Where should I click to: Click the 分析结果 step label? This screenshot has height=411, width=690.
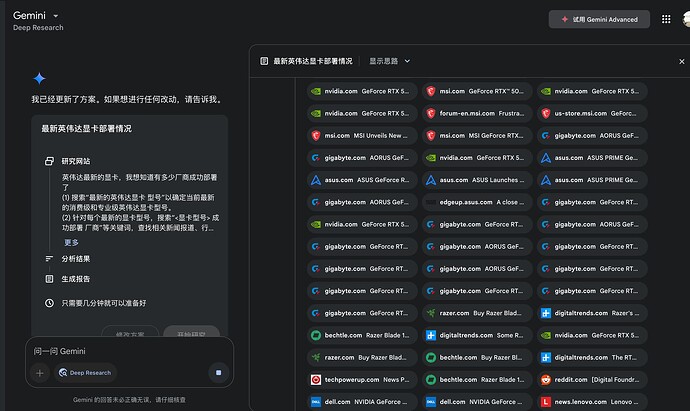[x=76, y=259]
